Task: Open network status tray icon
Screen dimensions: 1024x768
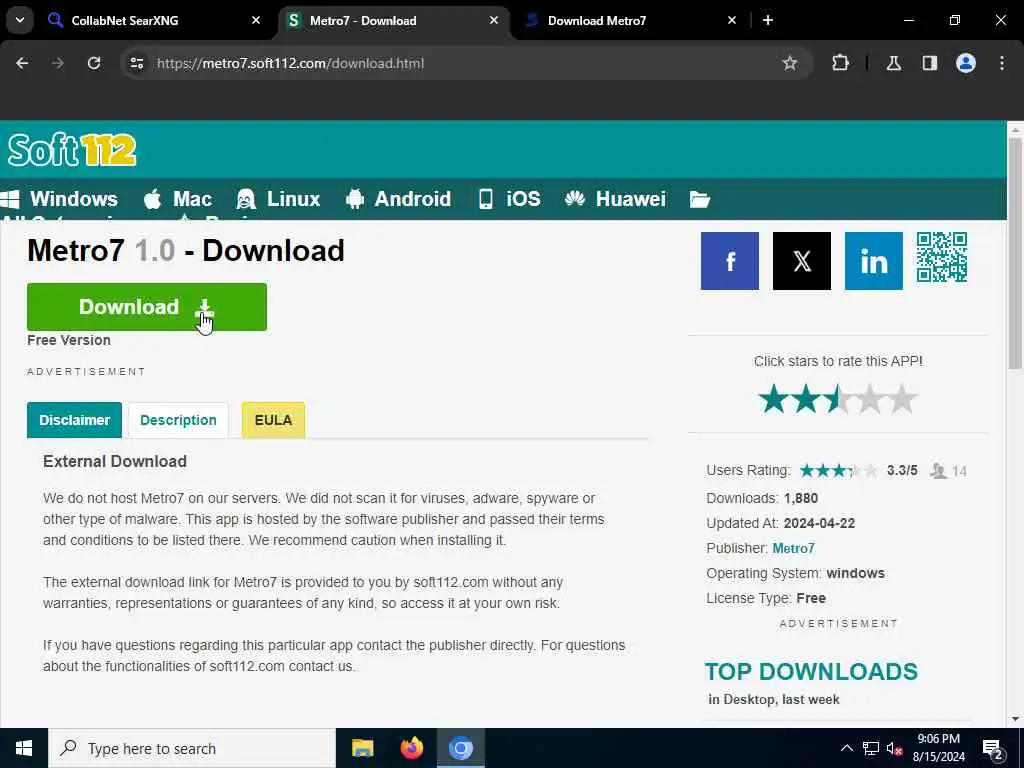Action: tap(871, 748)
